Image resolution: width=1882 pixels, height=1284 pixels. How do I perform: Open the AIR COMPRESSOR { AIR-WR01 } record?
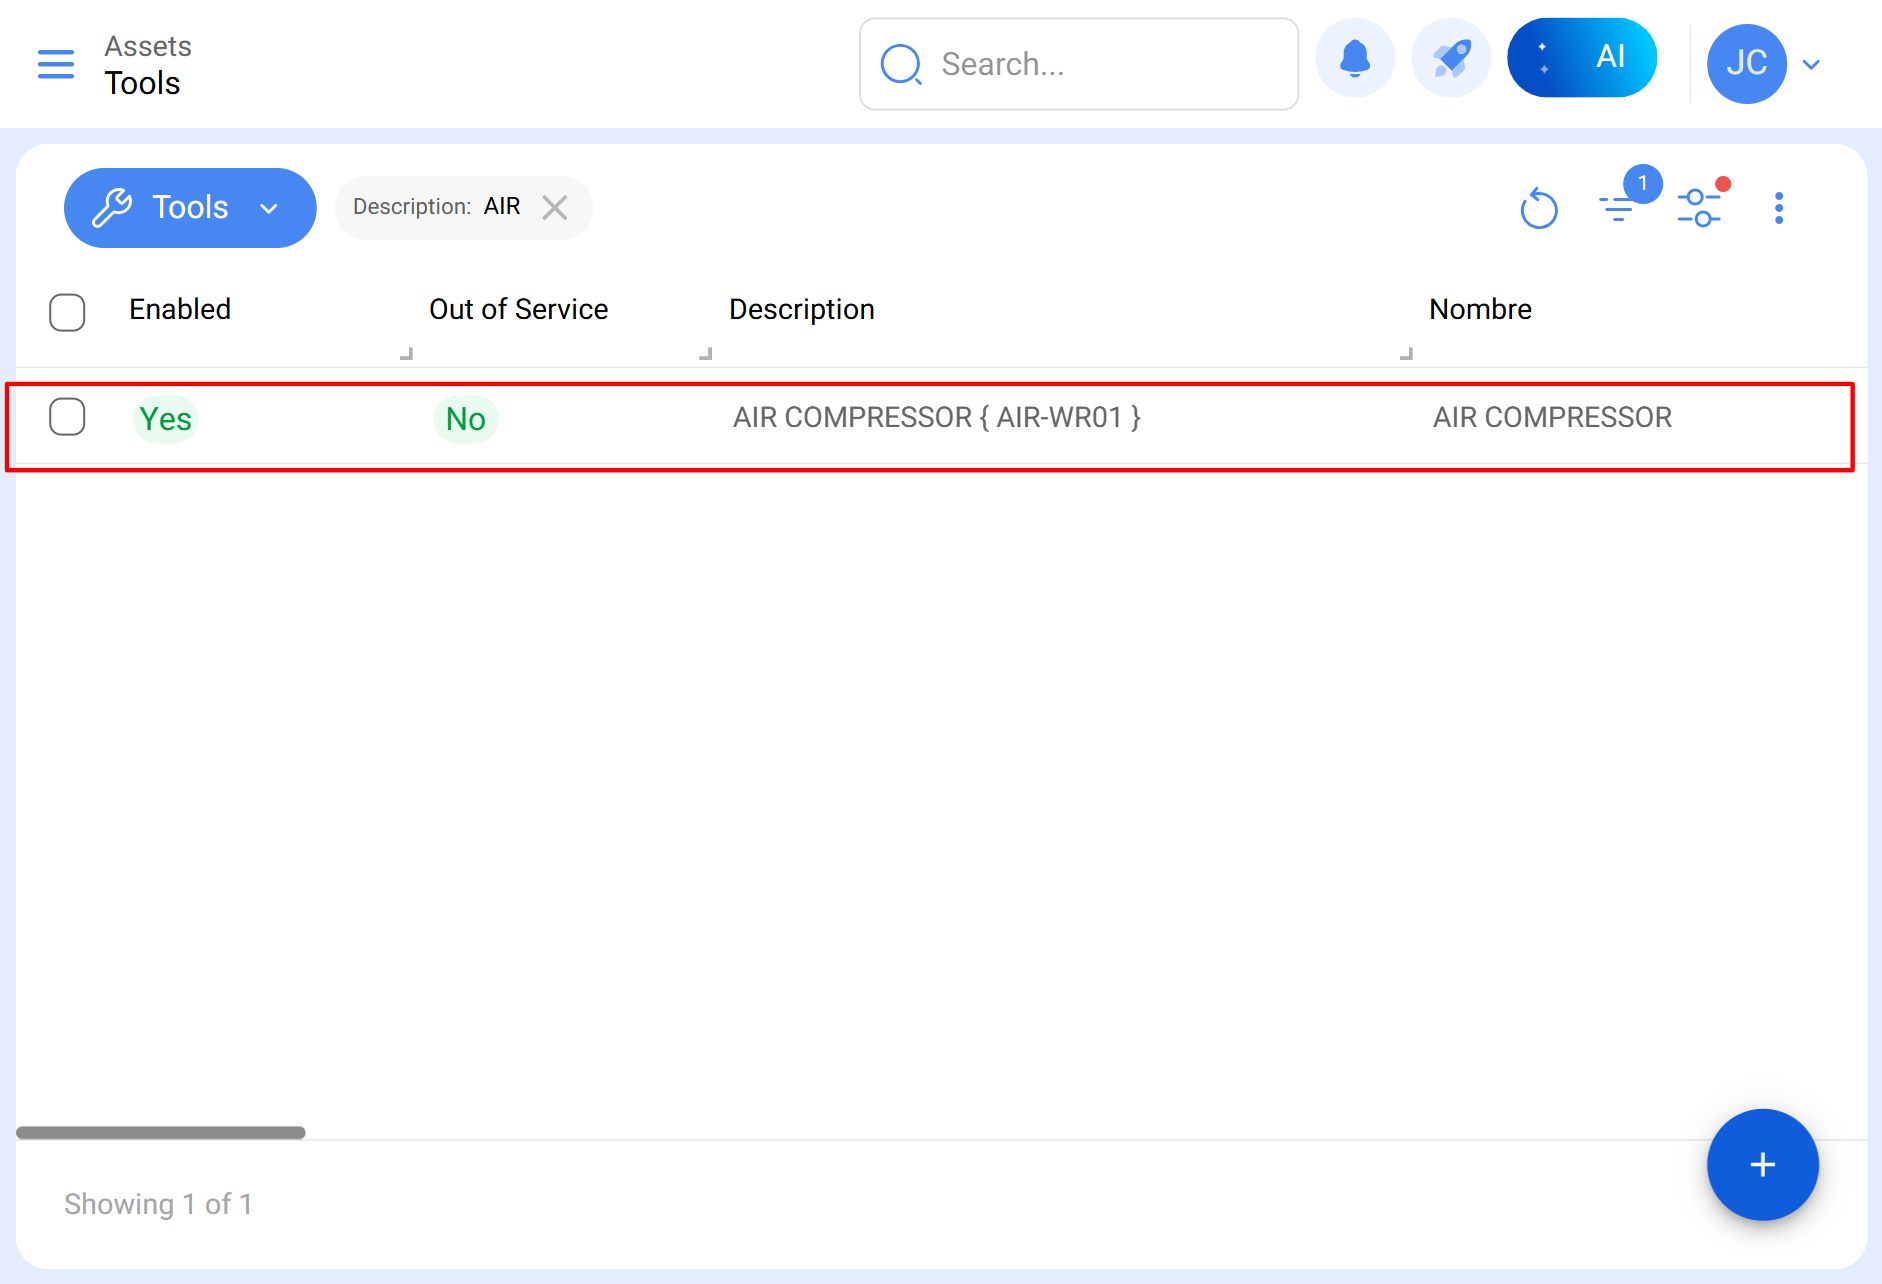pyautogui.click(x=936, y=418)
